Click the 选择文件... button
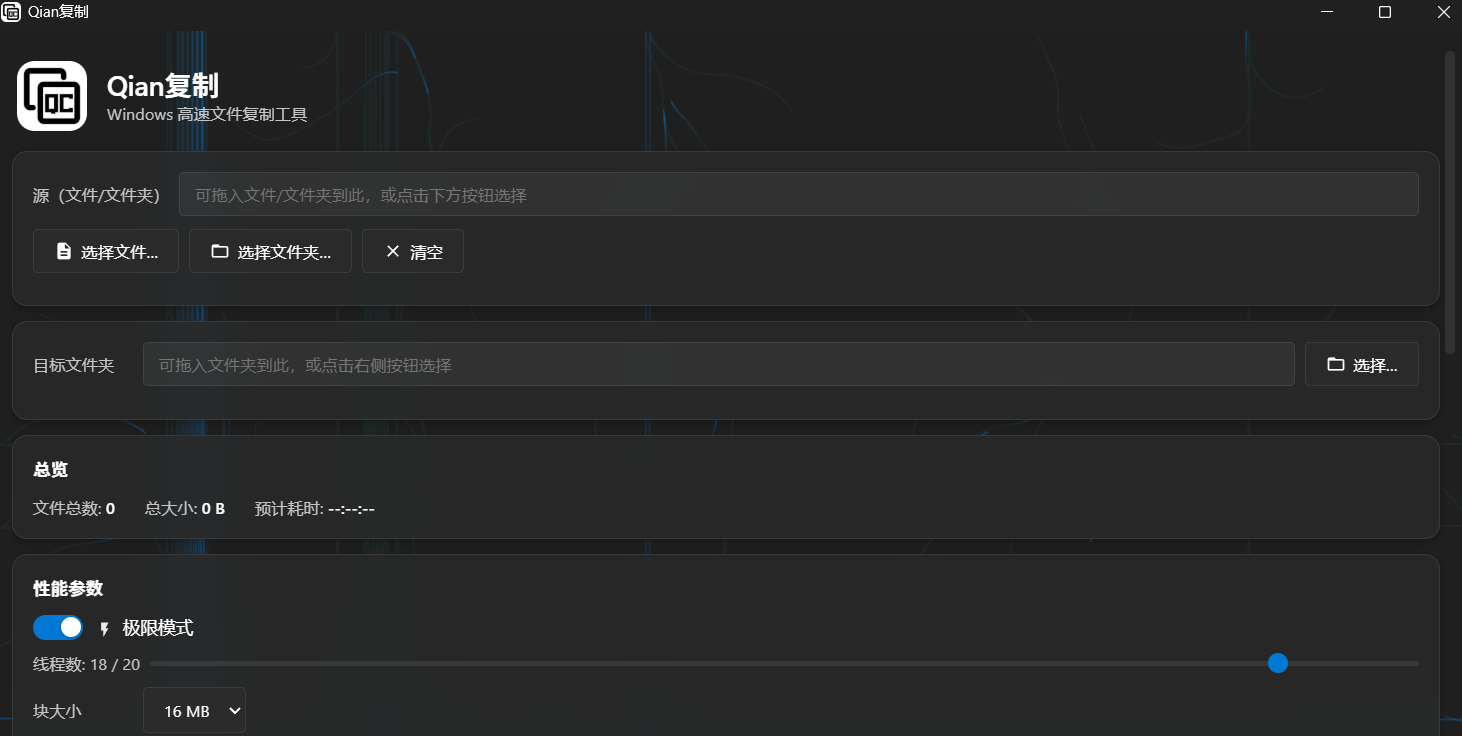 106,251
